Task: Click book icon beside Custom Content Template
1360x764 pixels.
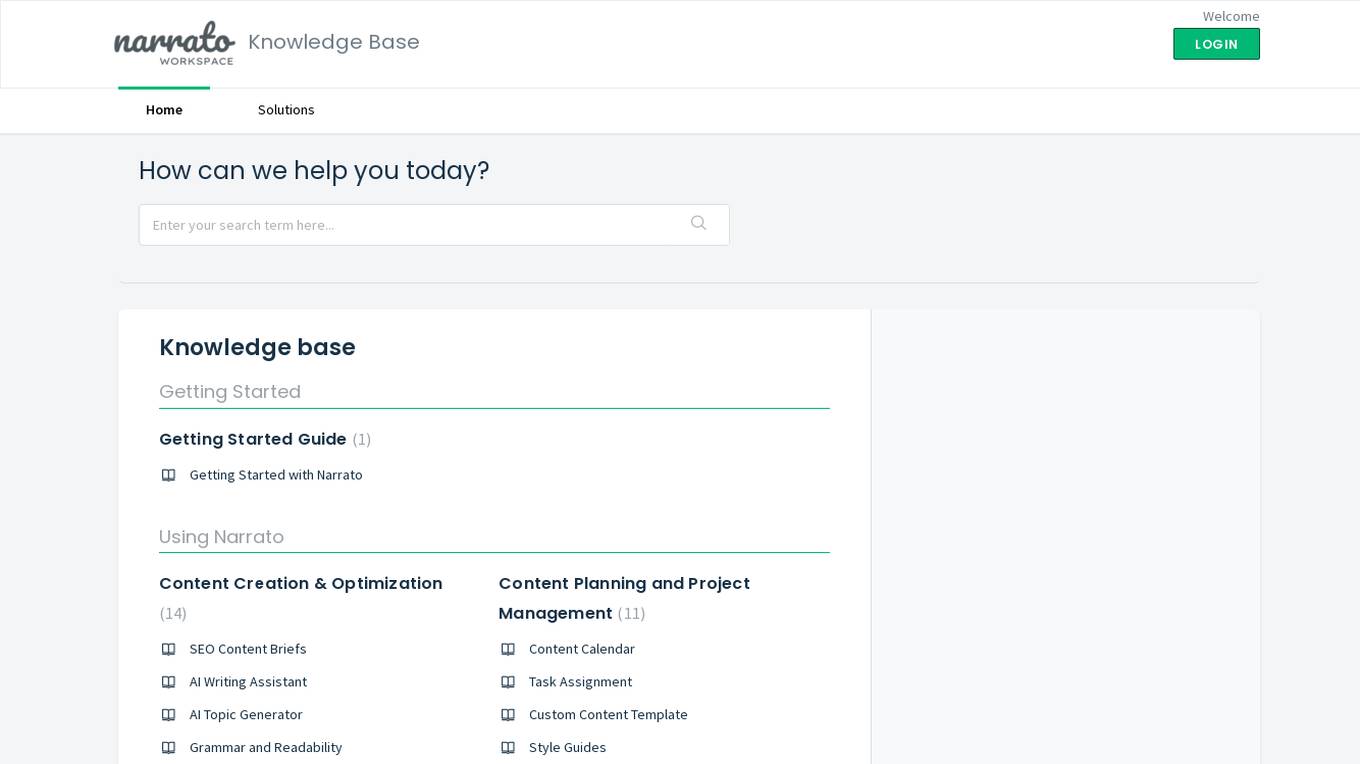Action: pos(508,715)
